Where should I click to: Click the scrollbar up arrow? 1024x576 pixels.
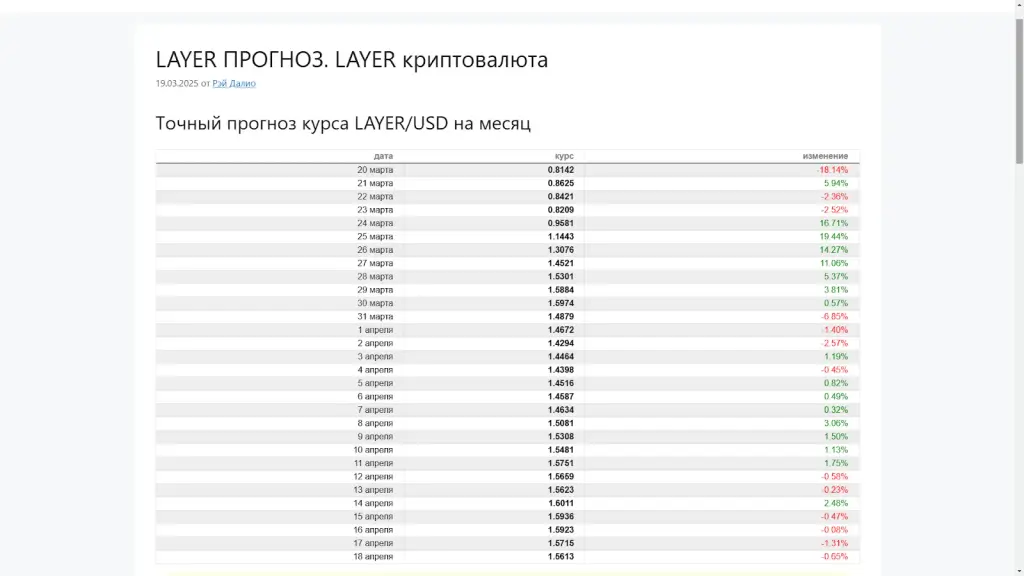[x=1019, y=5]
